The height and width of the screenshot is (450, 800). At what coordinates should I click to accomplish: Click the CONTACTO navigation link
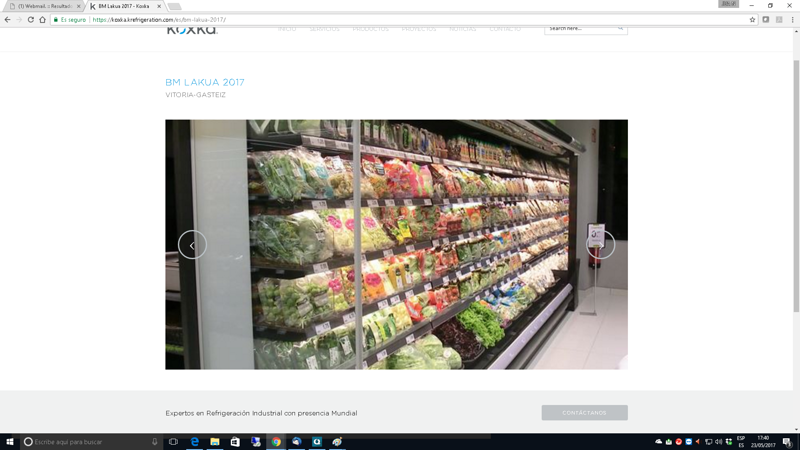pyautogui.click(x=505, y=29)
